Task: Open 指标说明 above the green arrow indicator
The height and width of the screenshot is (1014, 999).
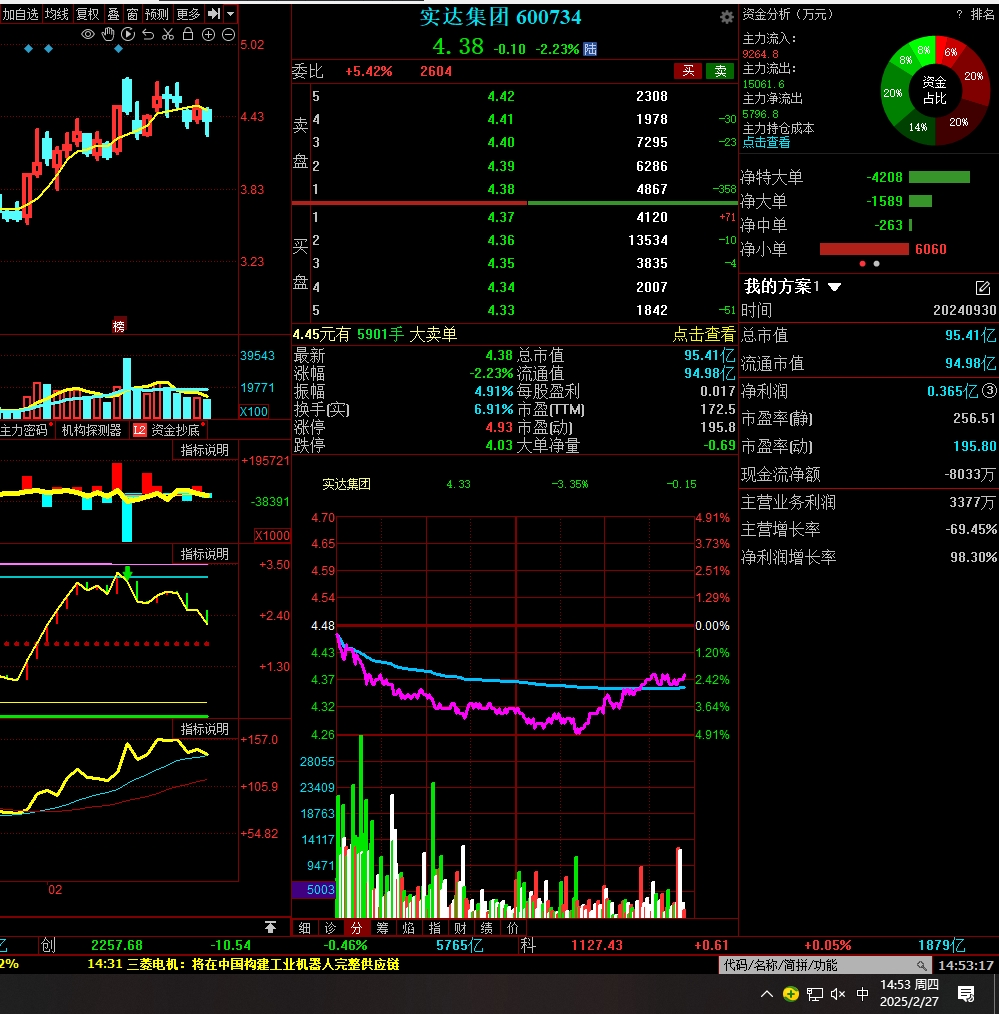Action: tap(204, 554)
